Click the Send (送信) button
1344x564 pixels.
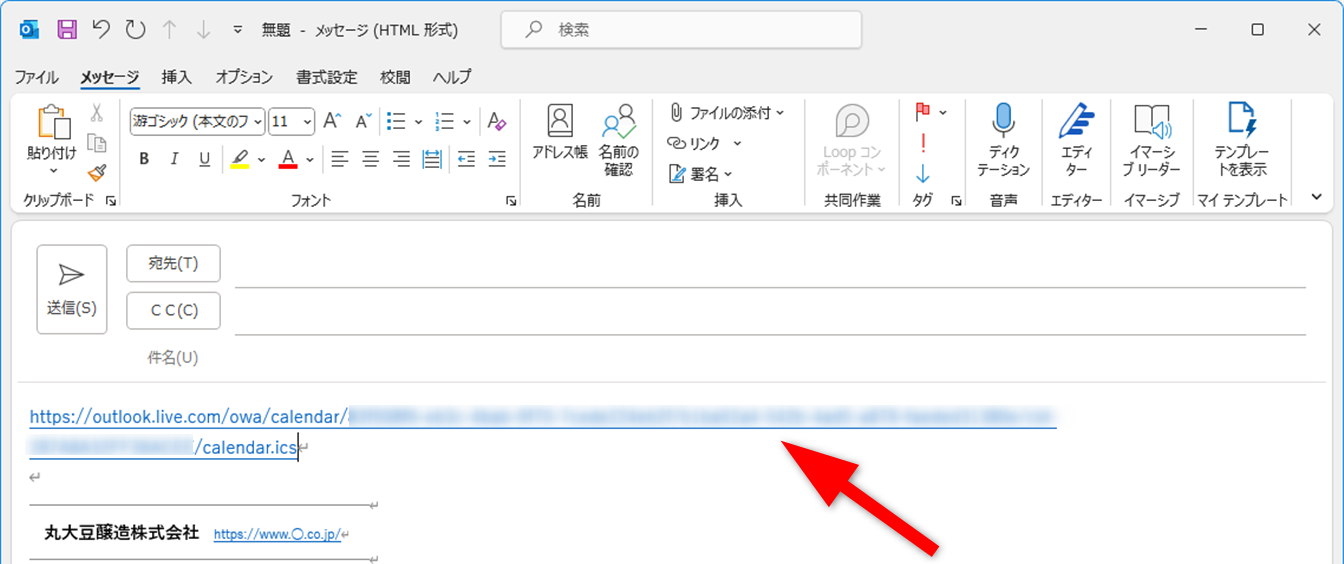point(72,289)
